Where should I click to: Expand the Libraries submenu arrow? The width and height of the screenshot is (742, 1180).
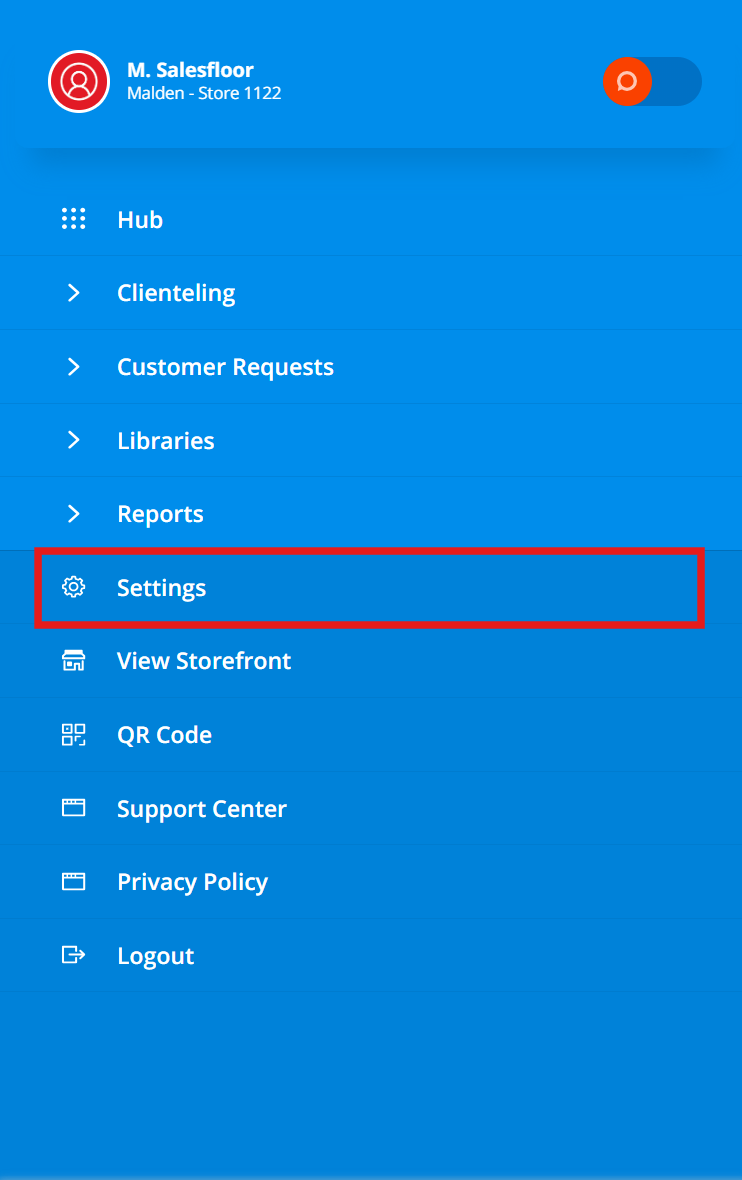pos(73,440)
